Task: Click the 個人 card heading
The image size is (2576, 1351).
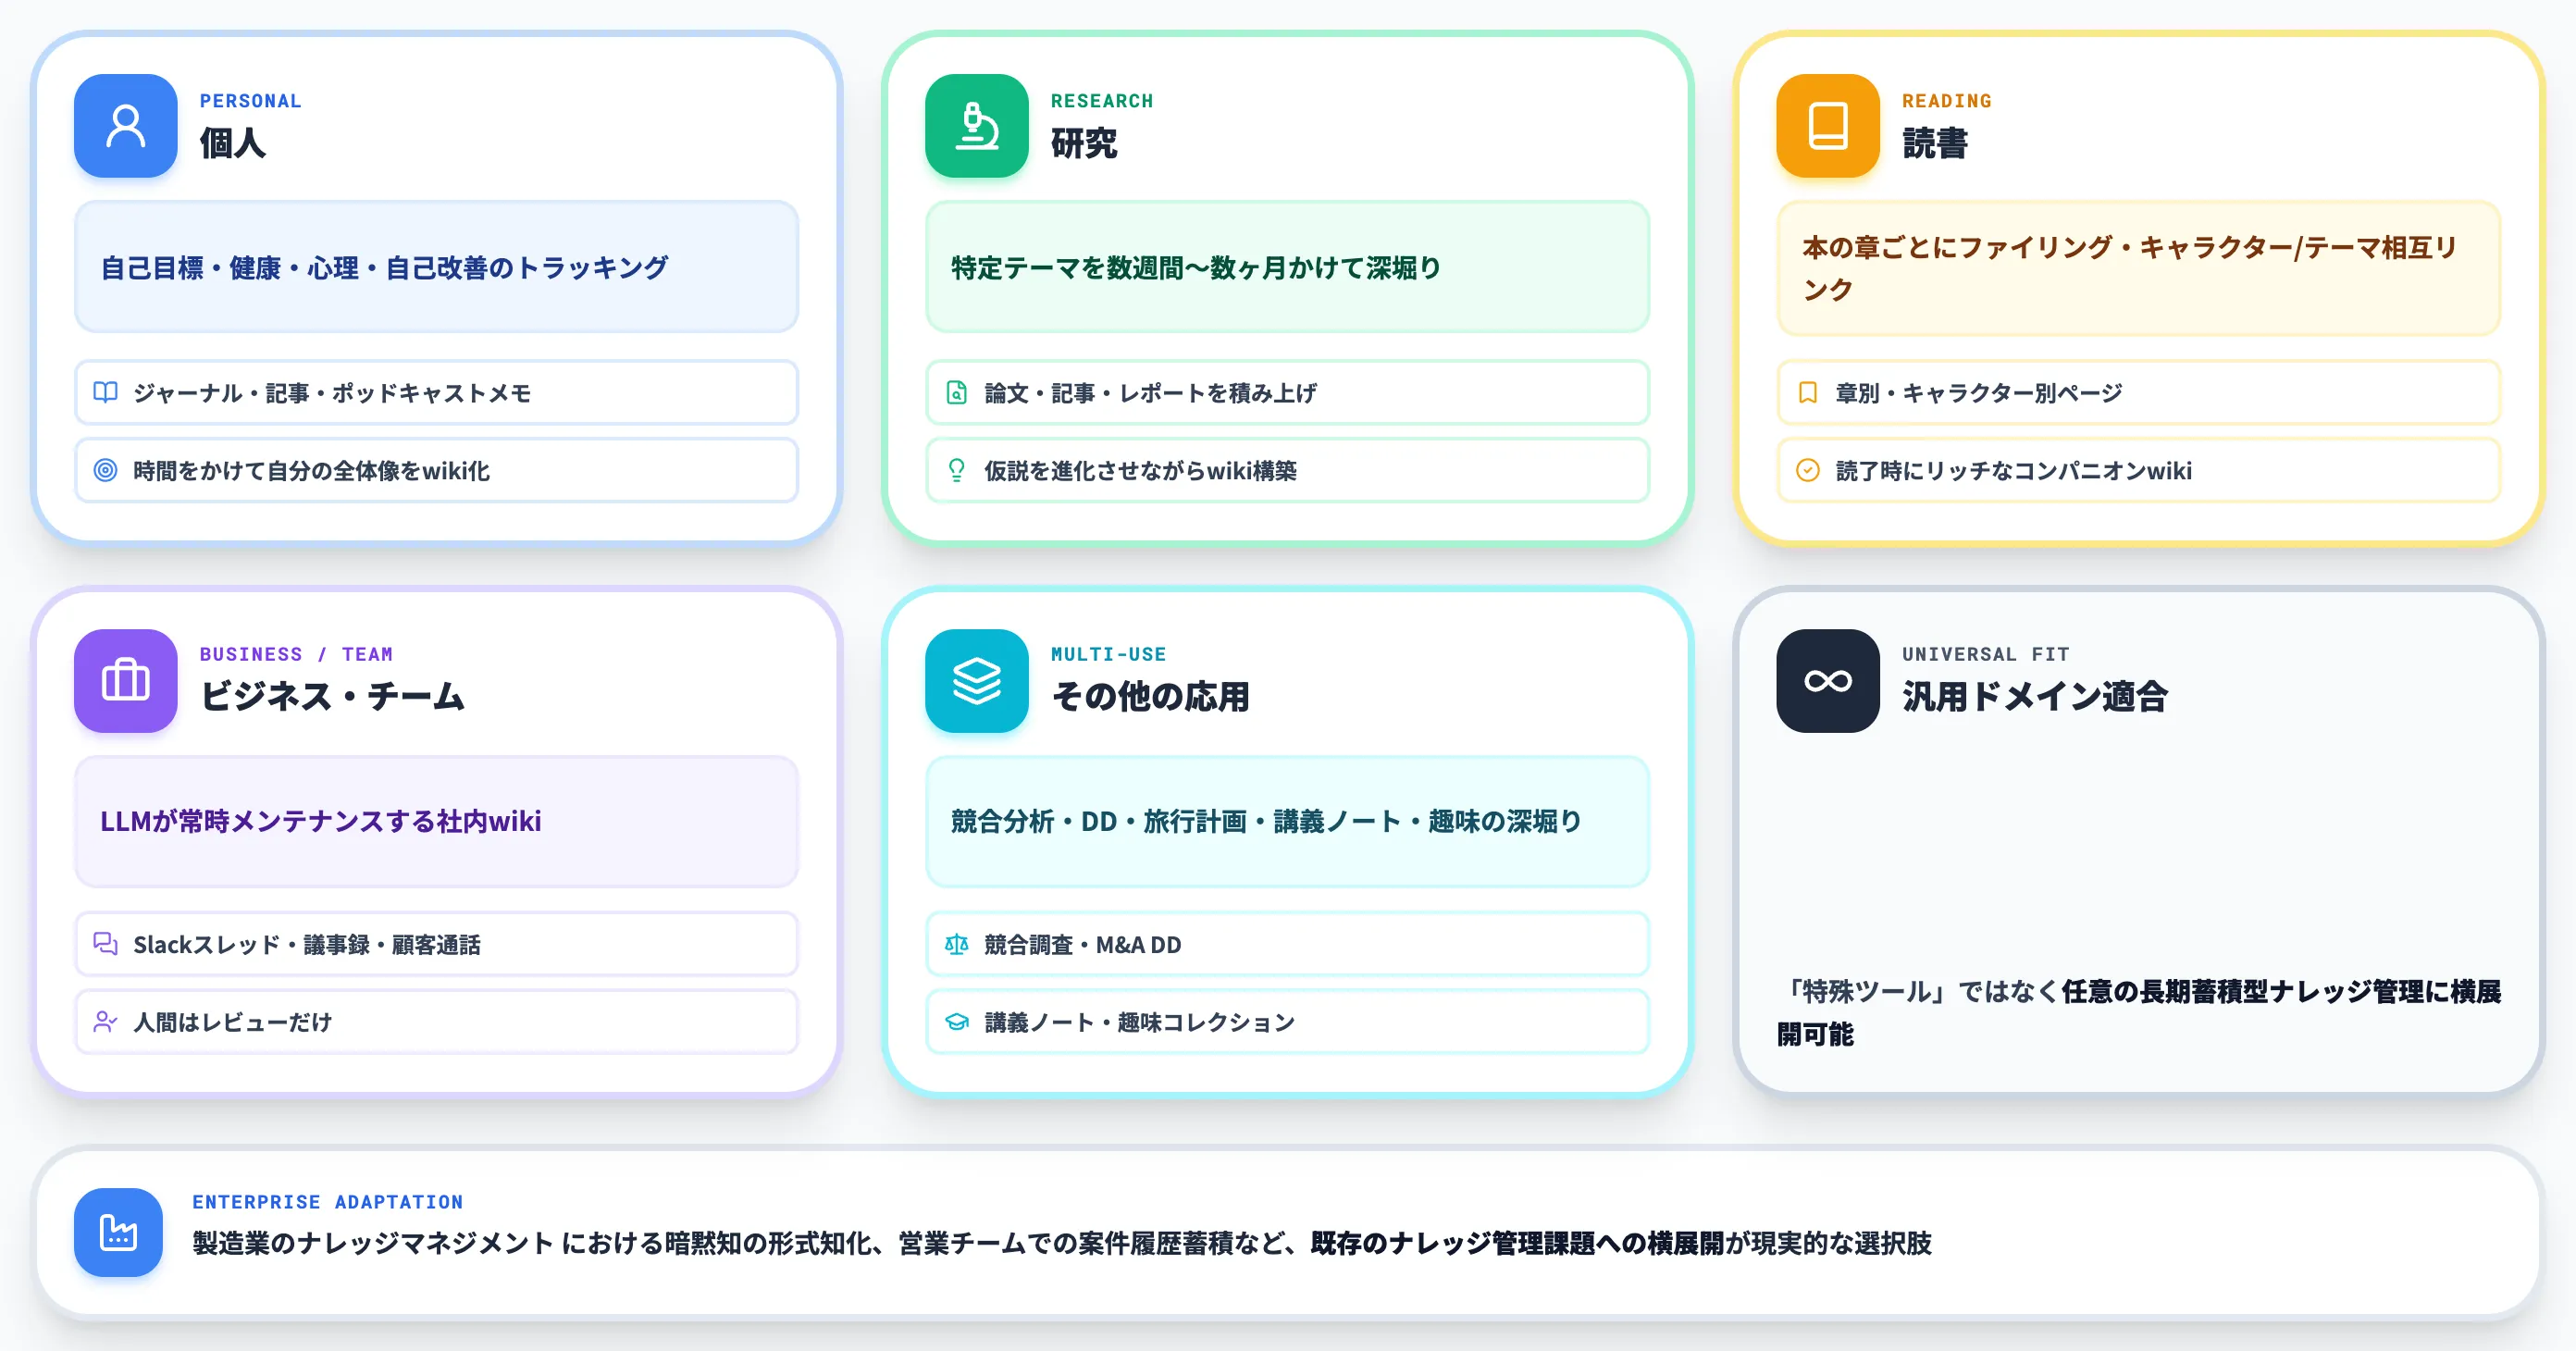Action: [232, 143]
